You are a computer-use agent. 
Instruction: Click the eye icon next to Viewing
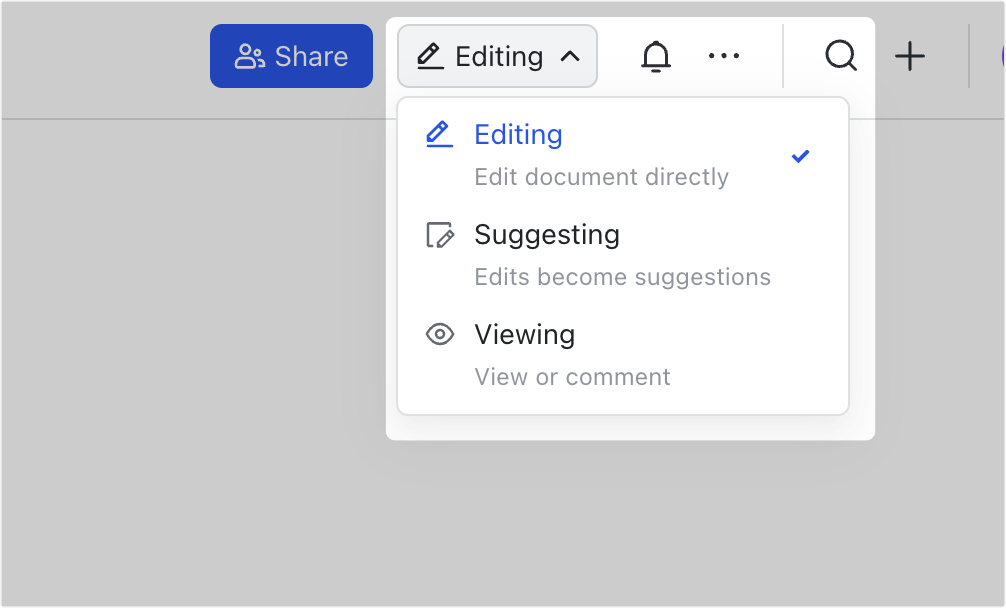(x=440, y=334)
